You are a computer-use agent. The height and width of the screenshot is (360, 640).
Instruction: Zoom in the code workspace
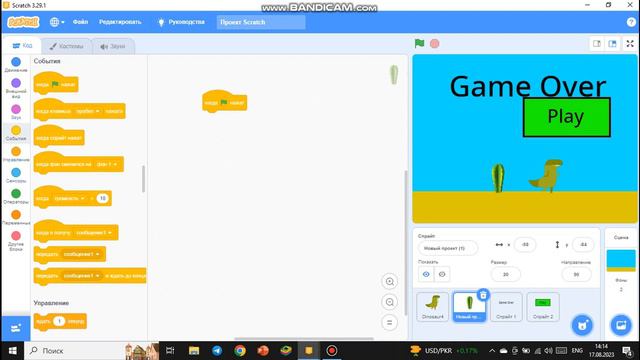389,281
